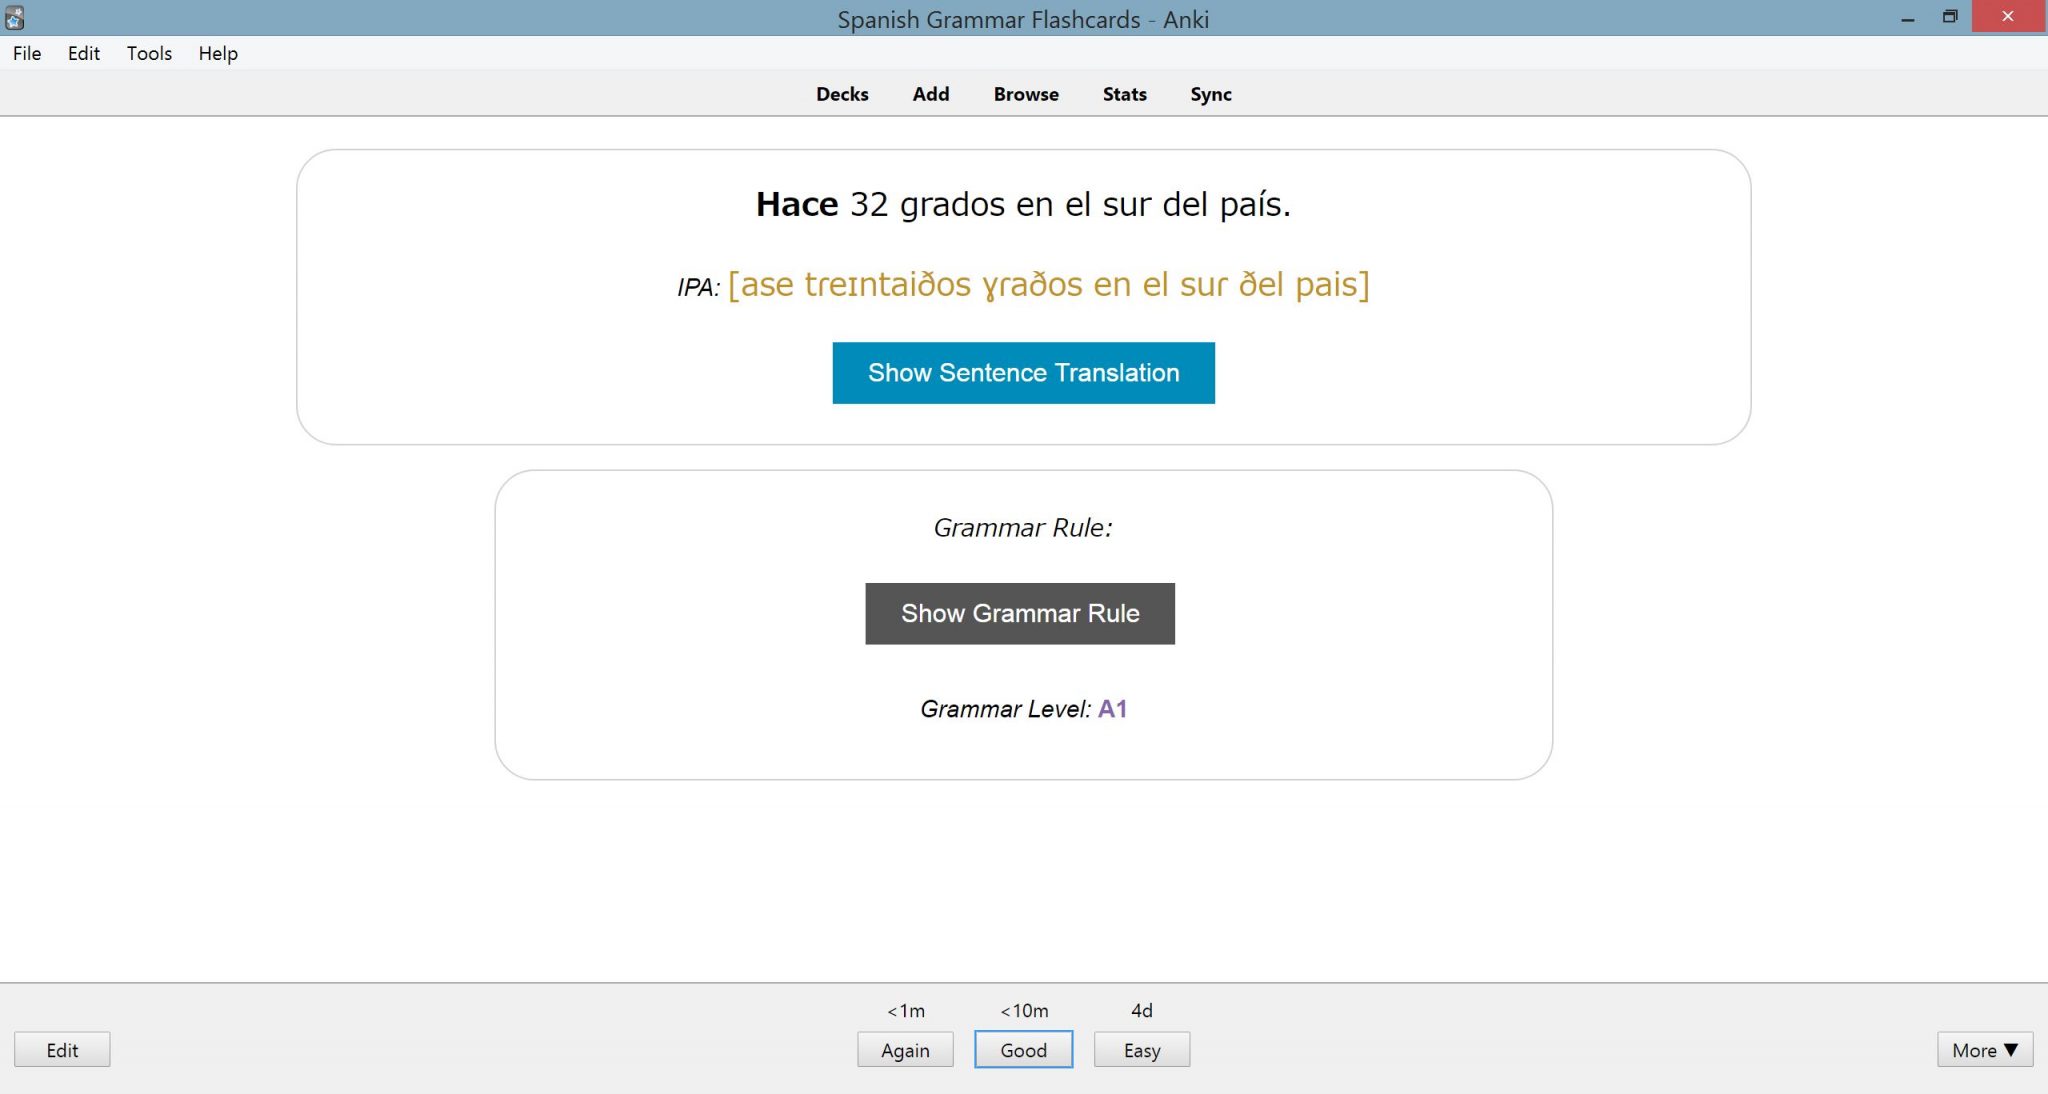Rate the card as Easy

(x=1141, y=1049)
